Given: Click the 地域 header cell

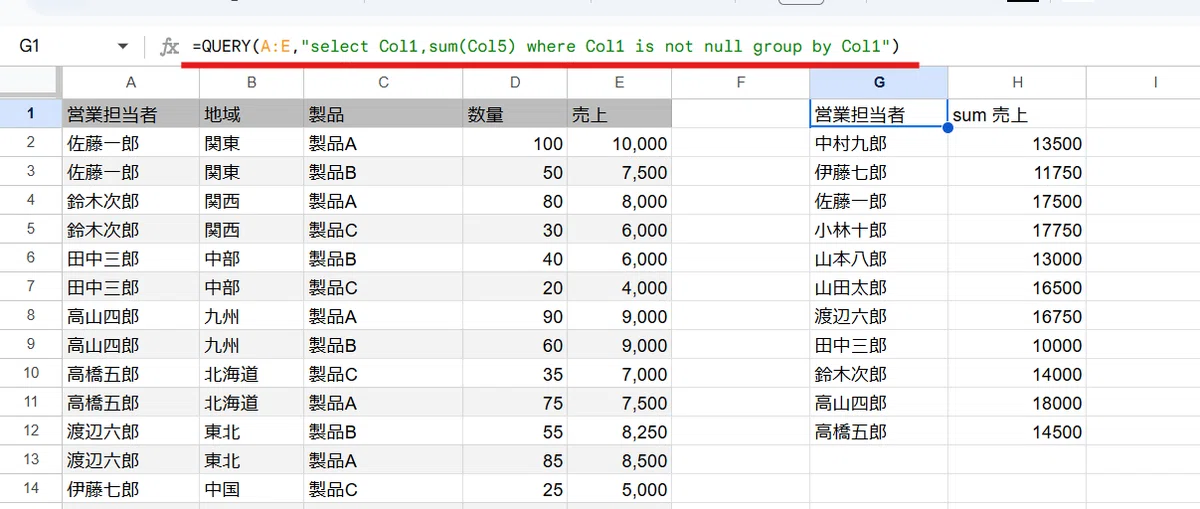Looking at the screenshot, I should pyautogui.click(x=251, y=114).
